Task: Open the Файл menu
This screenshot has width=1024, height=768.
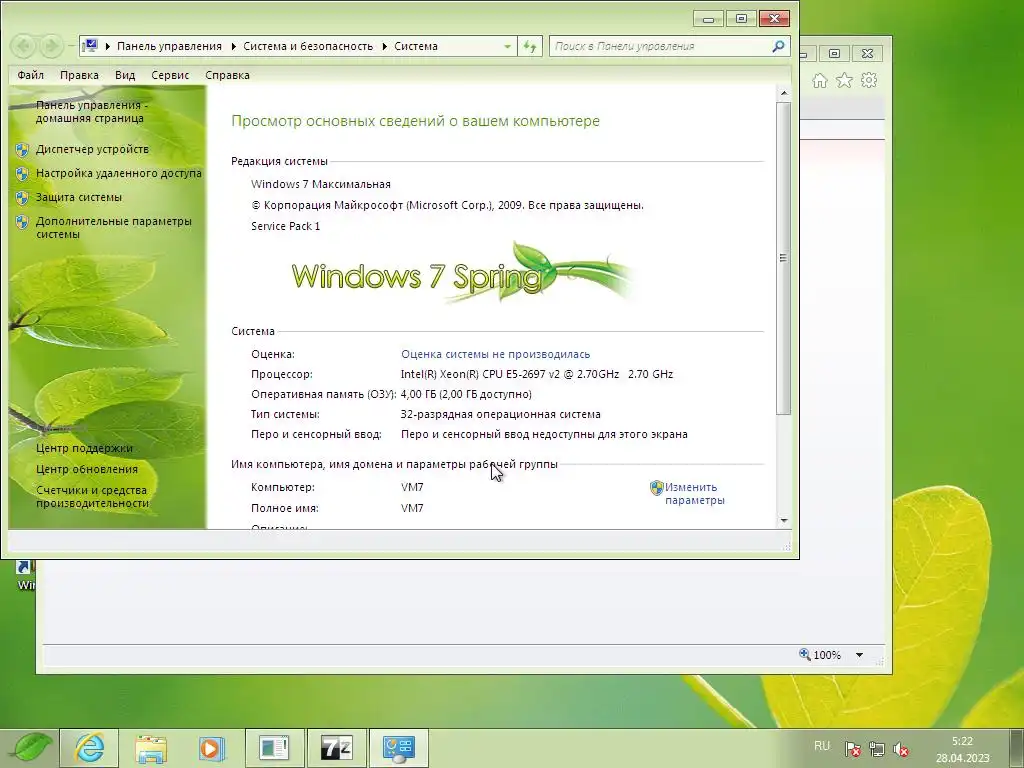Action: click(x=31, y=75)
